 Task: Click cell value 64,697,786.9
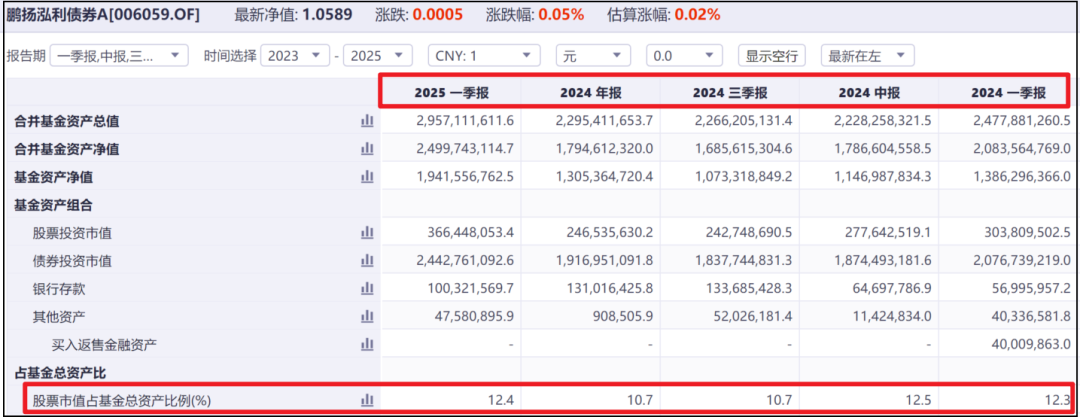tap(892, 288)
